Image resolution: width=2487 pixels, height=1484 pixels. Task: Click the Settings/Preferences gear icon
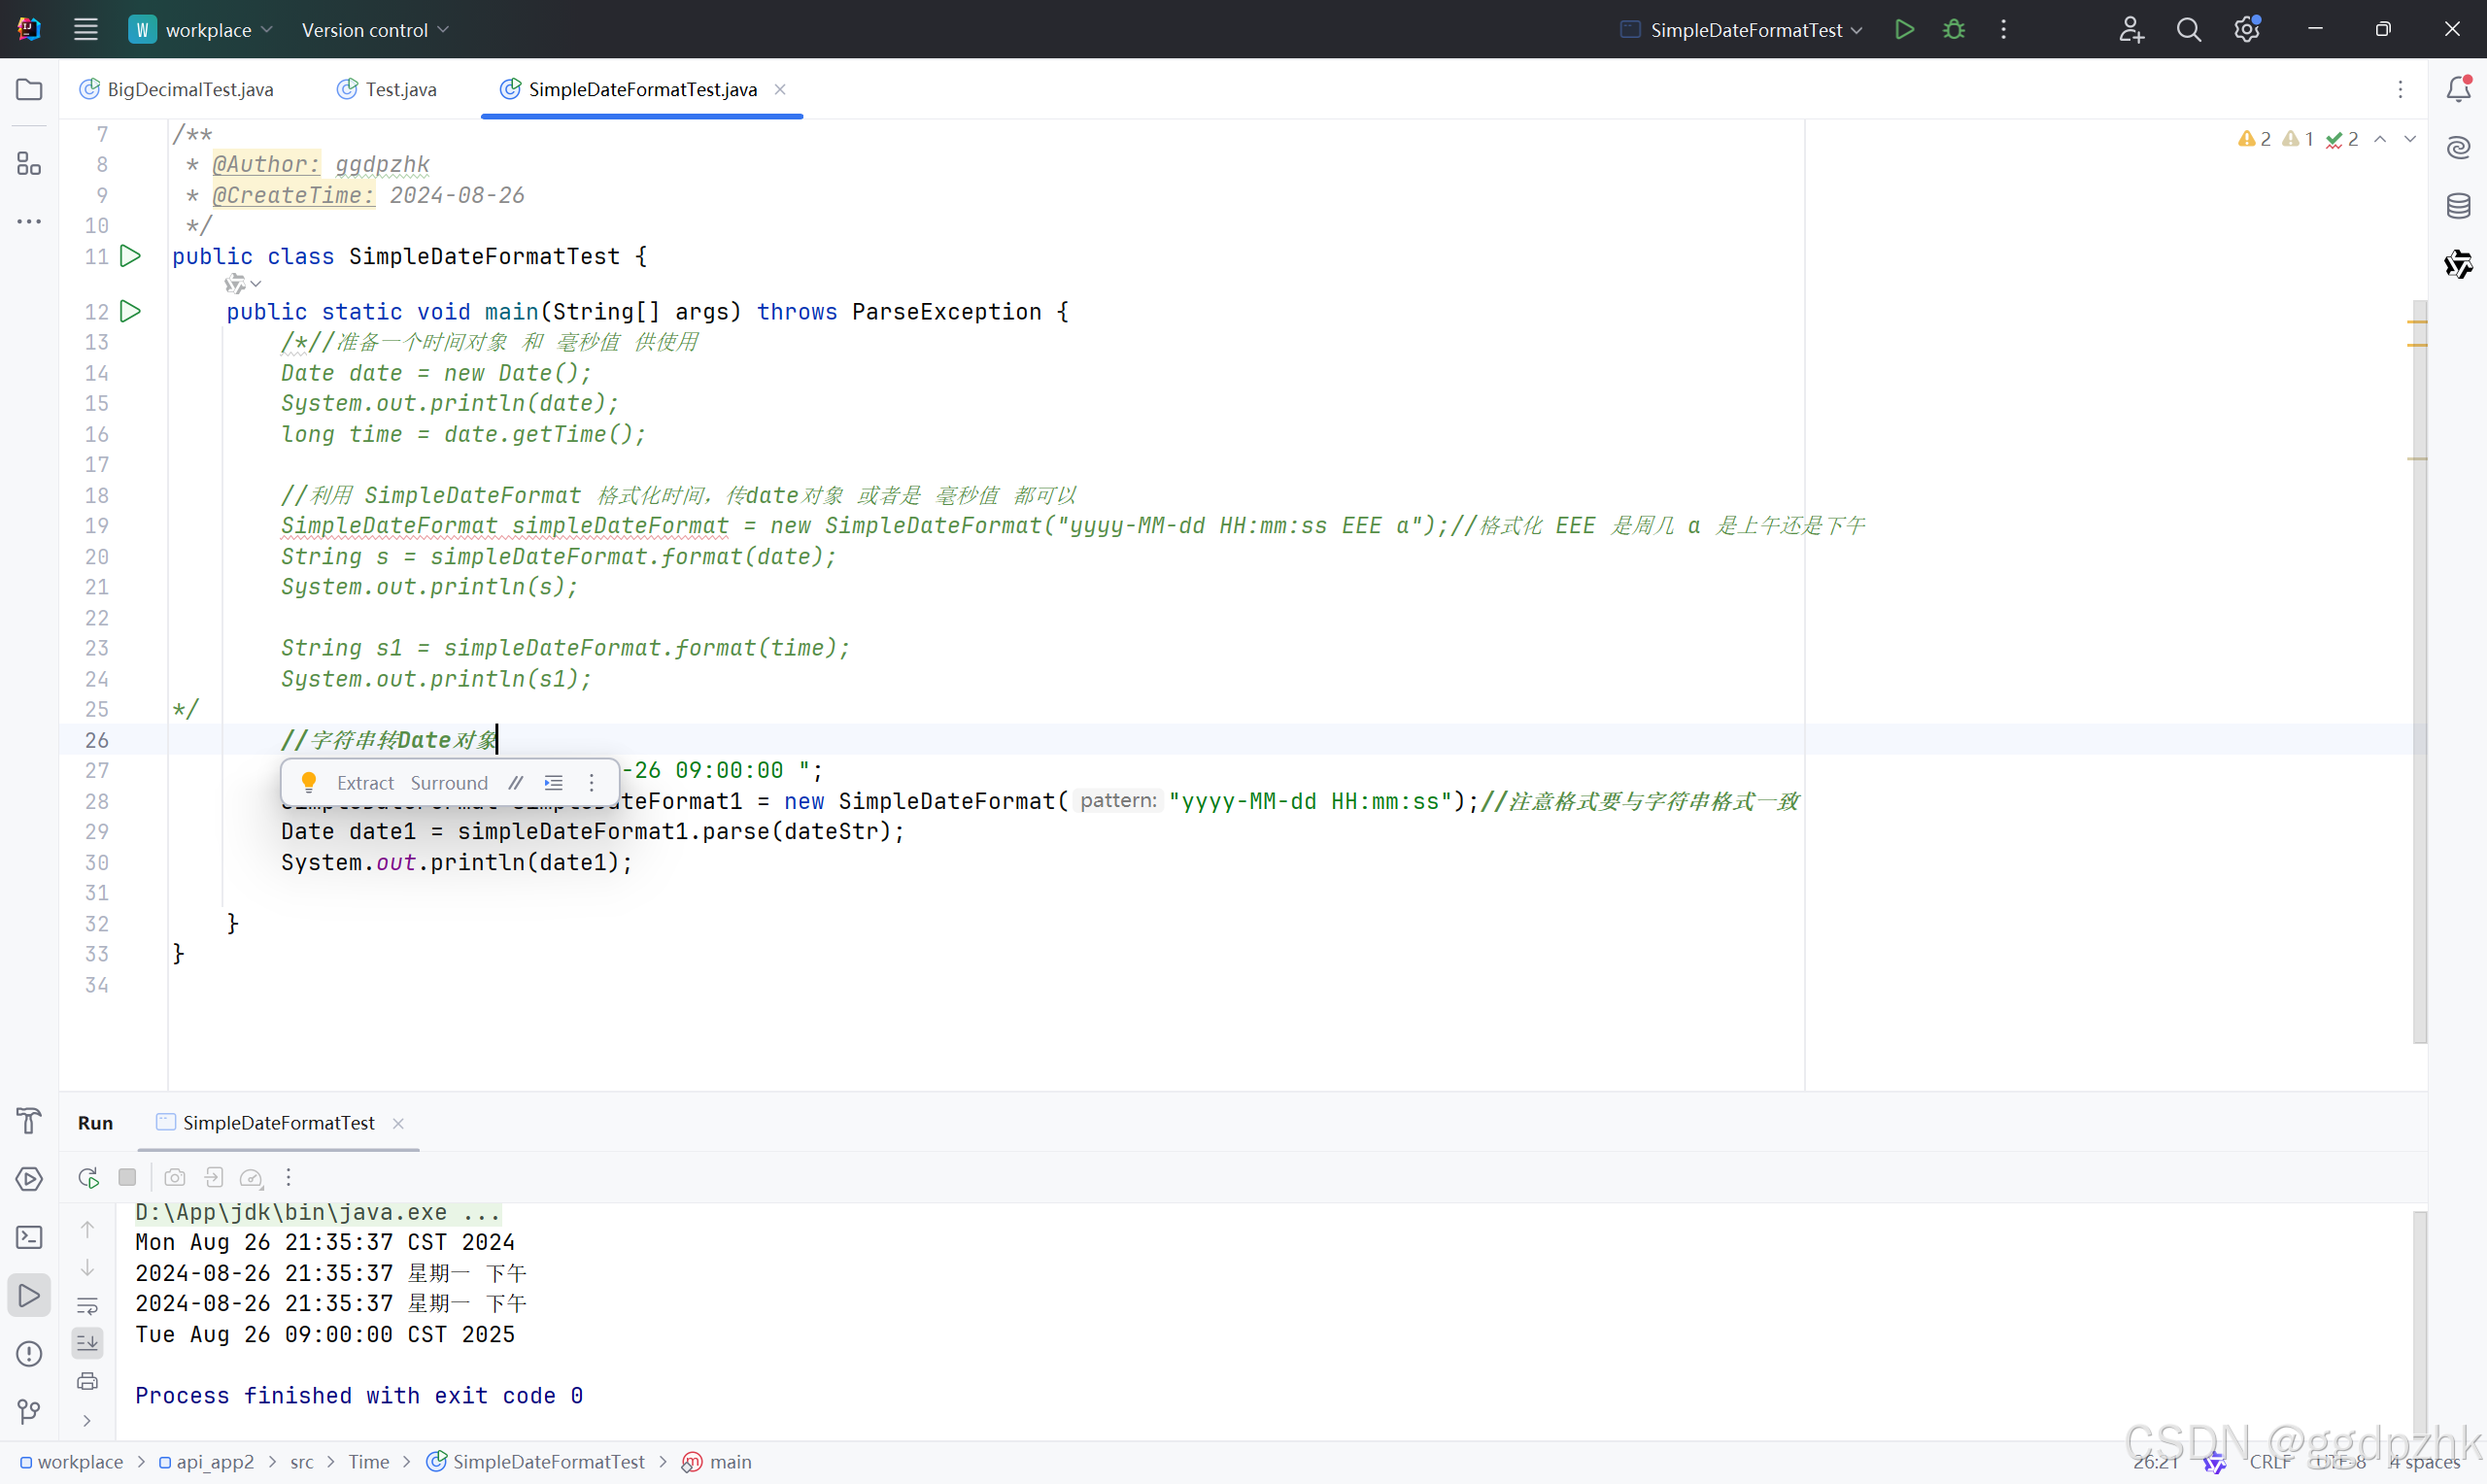(2247, 30)
